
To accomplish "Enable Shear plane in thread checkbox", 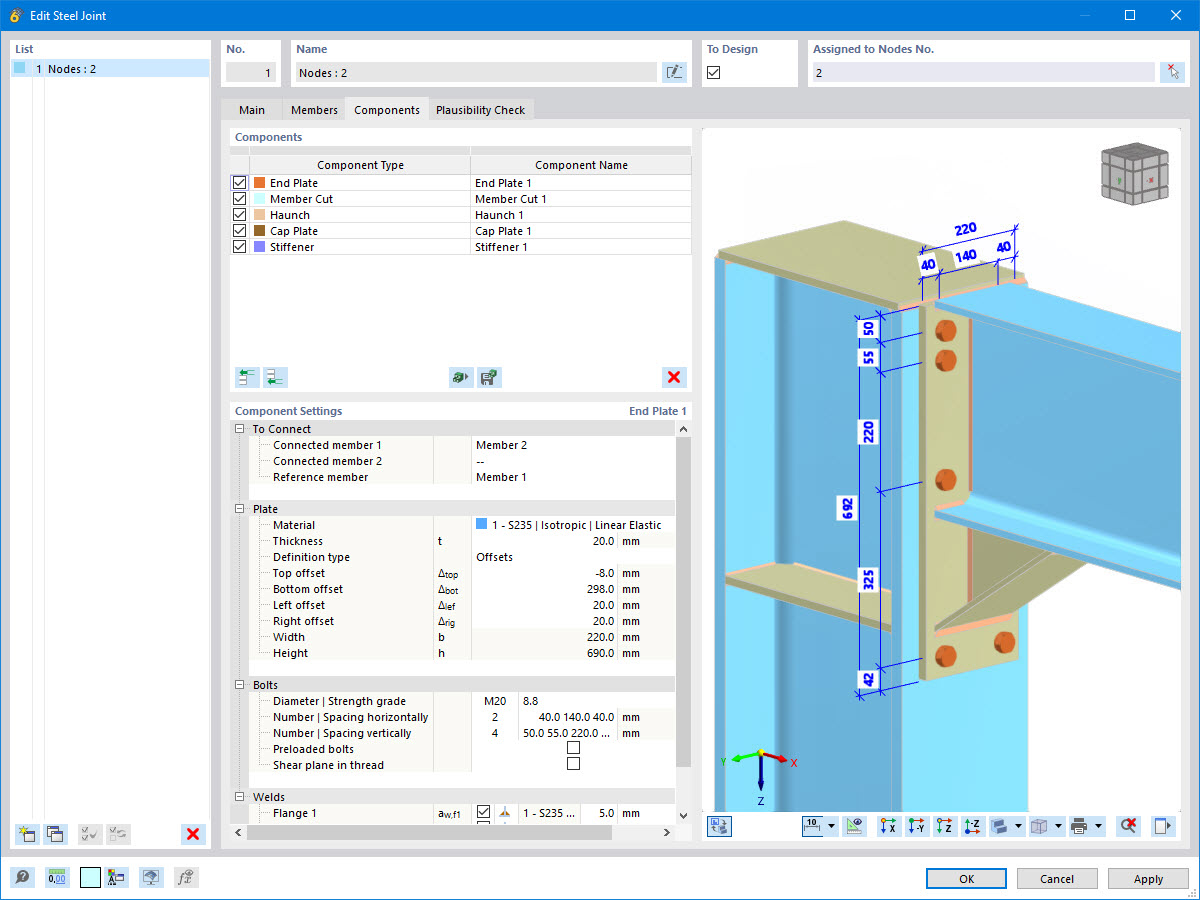I will click(x=573, y=764).
